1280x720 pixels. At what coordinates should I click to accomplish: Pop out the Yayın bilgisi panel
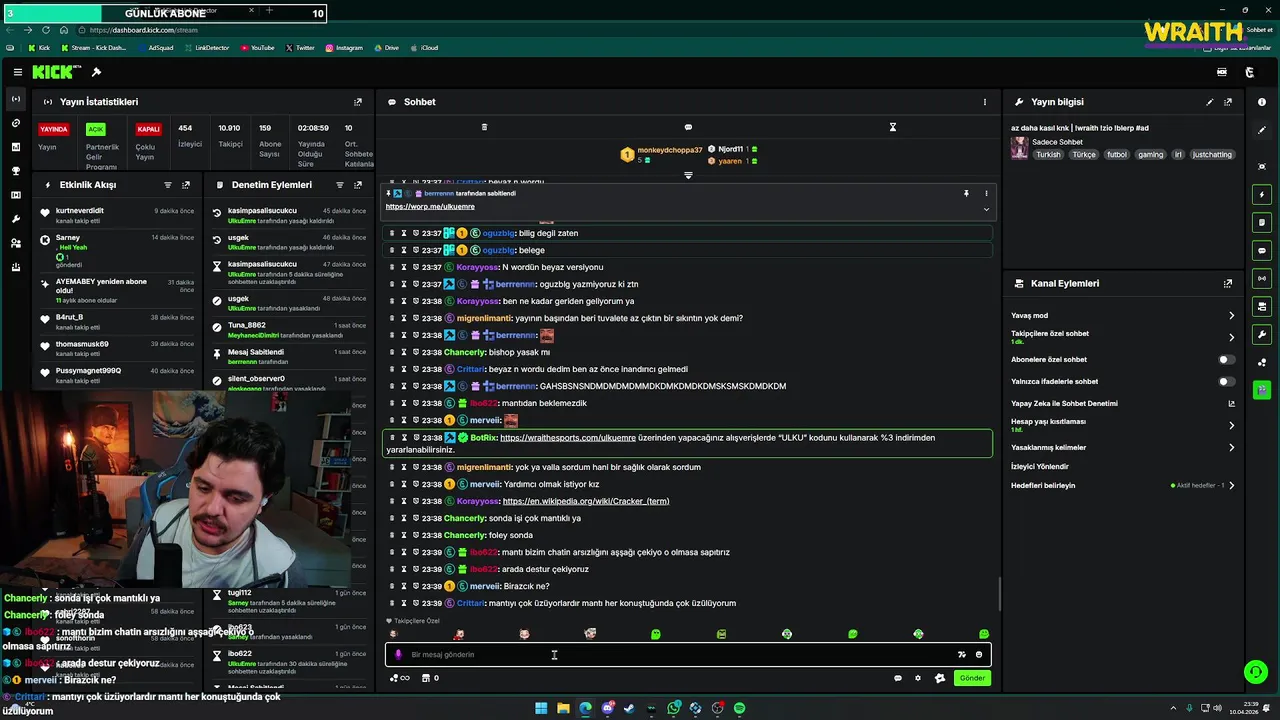1228,102
